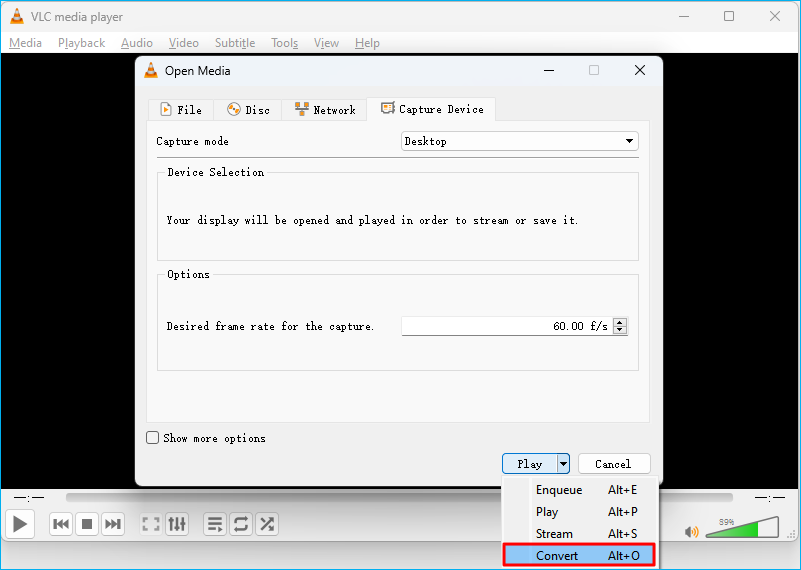
Task: Stop playback with the stop icon
Action: click(87, 524)
